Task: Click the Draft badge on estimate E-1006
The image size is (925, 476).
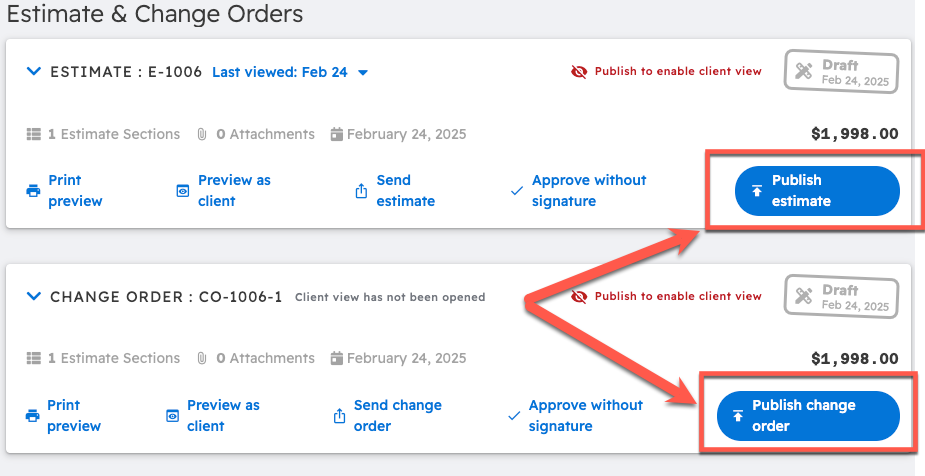Action: [x=841, y=73]
